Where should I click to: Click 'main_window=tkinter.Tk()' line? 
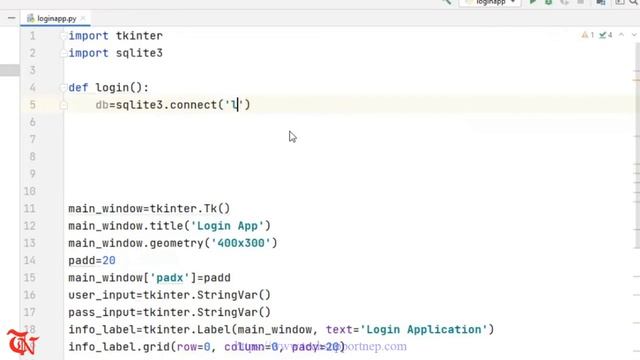(149, 209)
